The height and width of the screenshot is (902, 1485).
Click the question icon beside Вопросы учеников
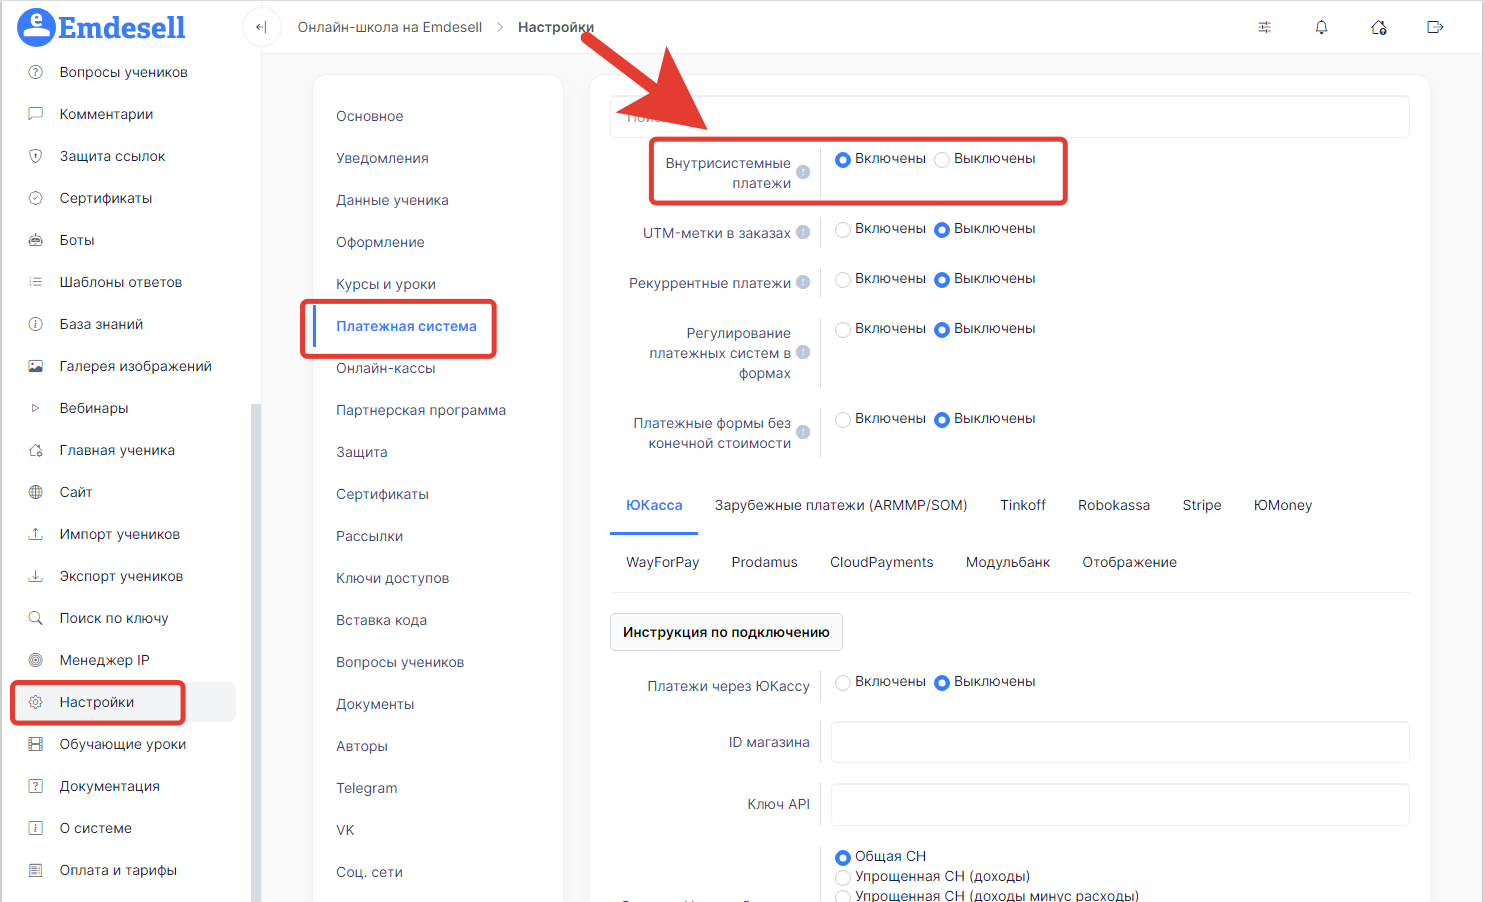pyautogui.click(x=36, y=72)
